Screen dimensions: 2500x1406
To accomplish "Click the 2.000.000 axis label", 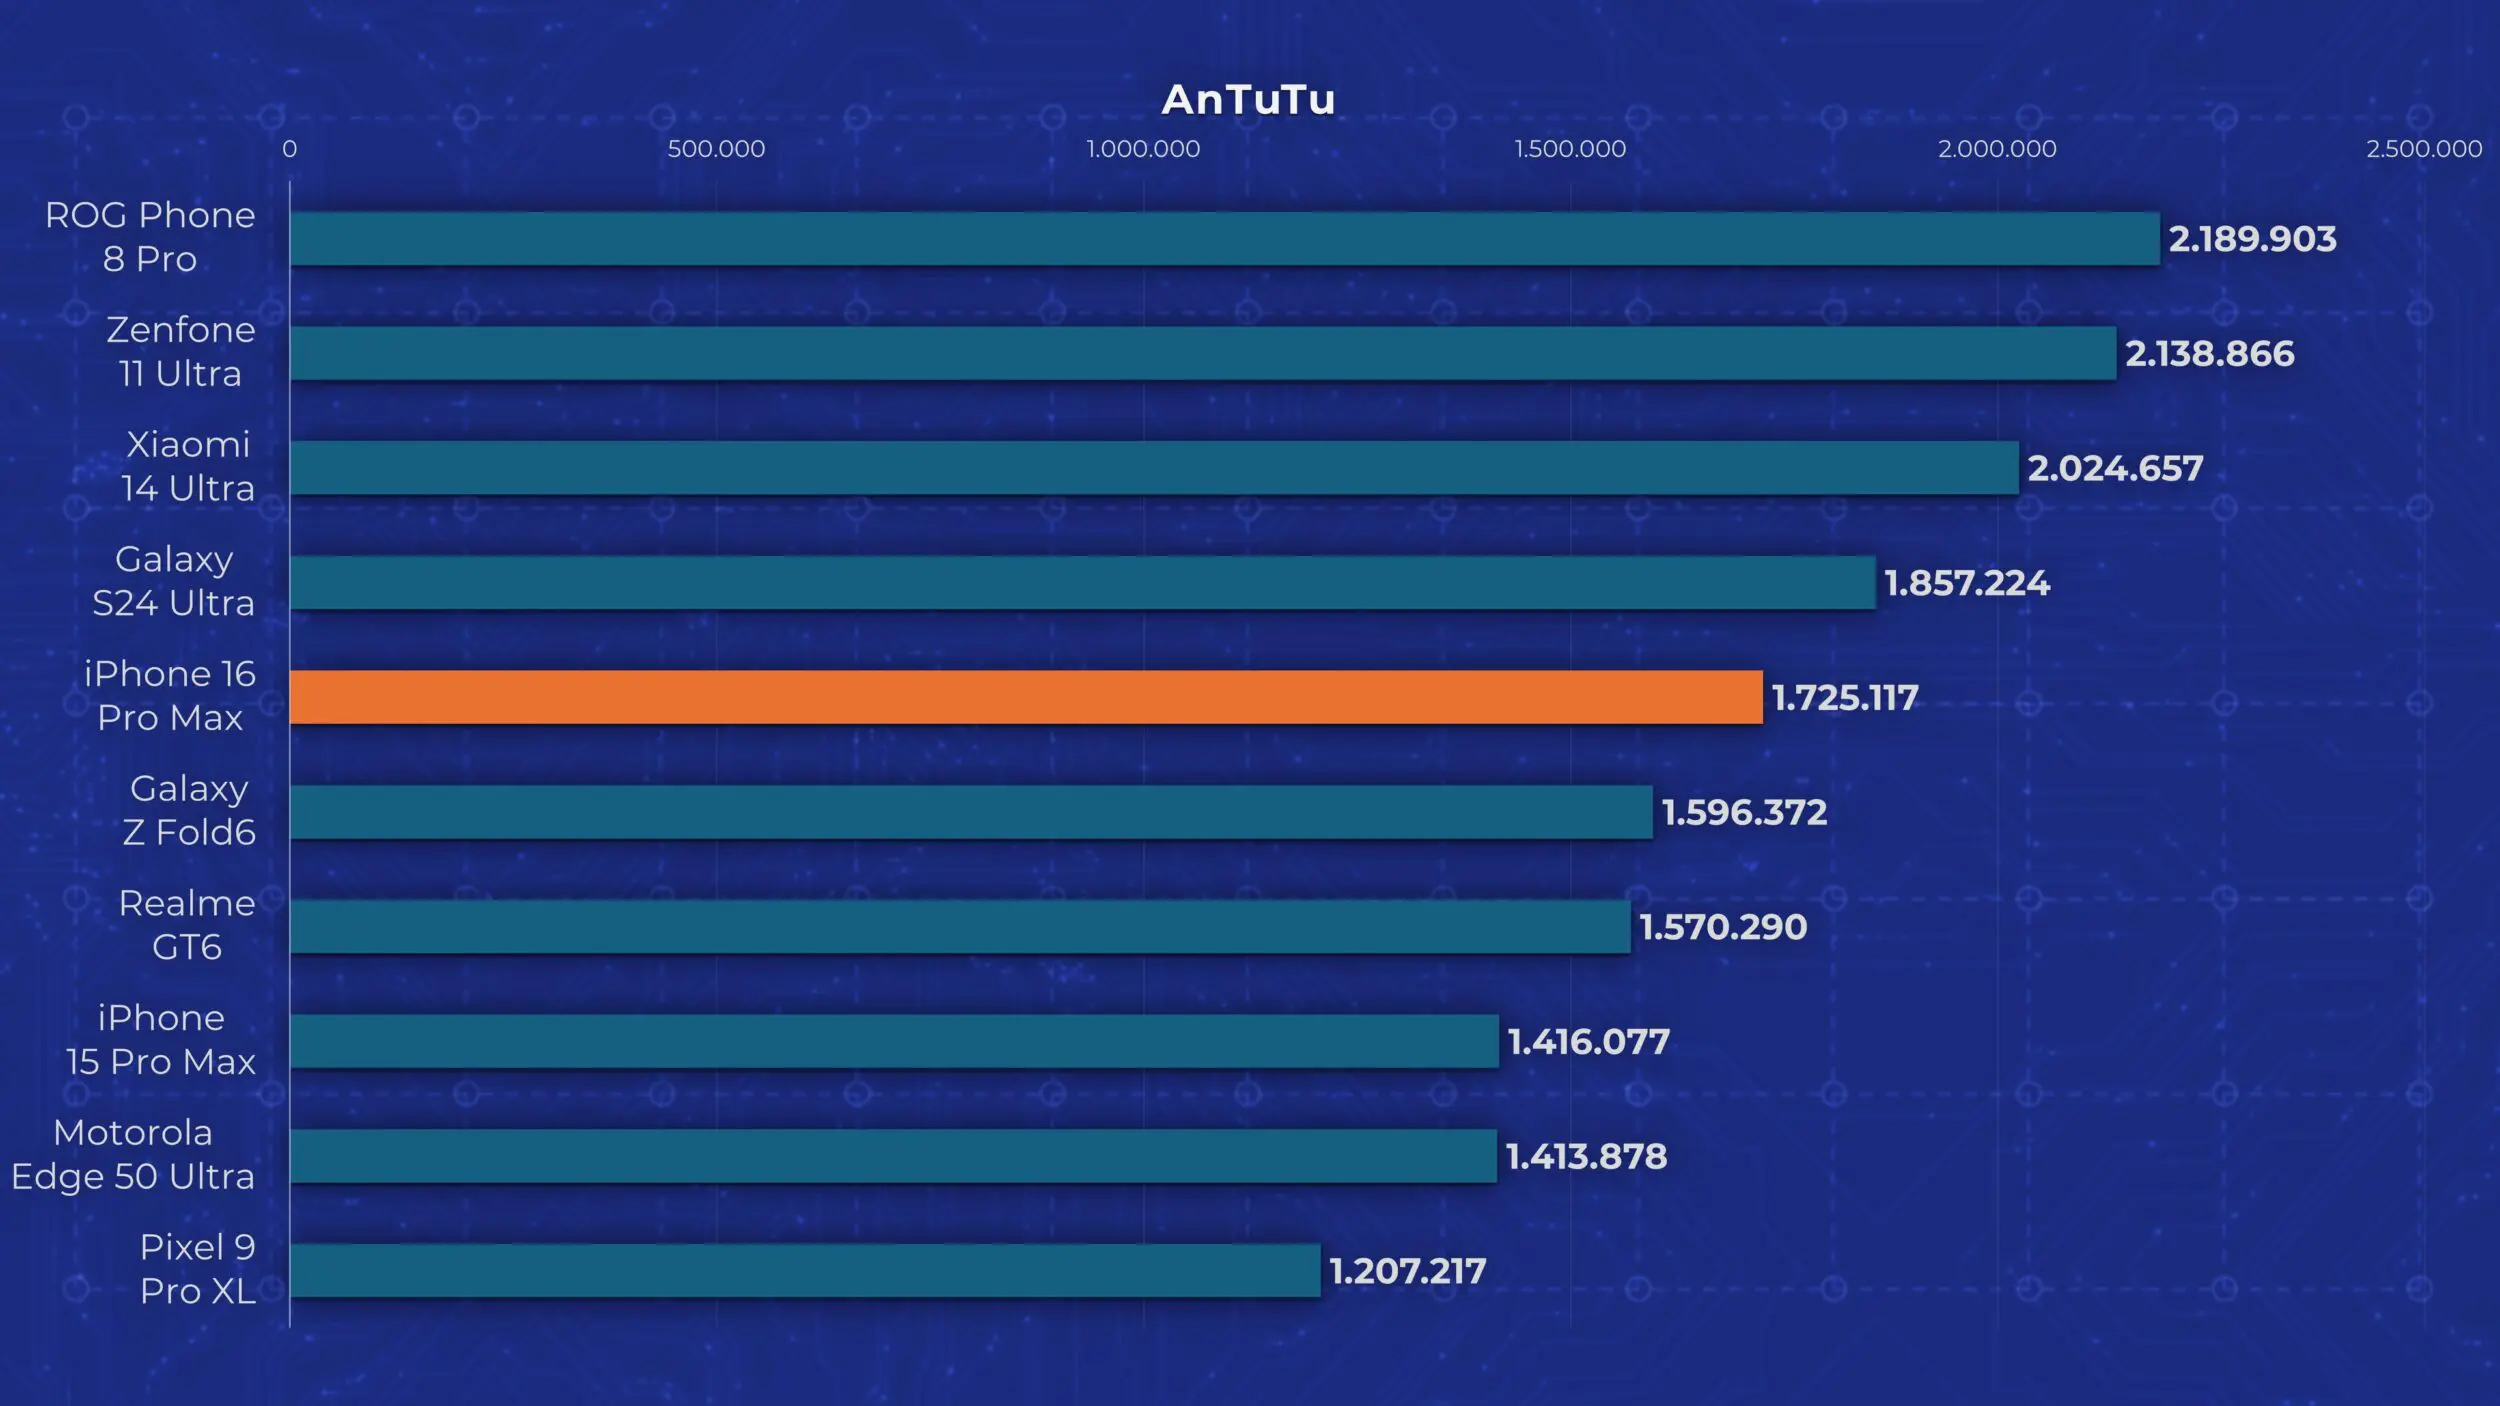I will pyautogui.click(x=1997, y=149).
